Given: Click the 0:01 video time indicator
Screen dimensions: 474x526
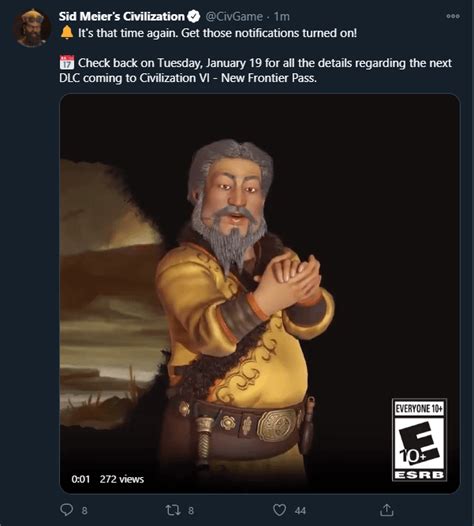Looking at the screenshot, I should pos(81,479).
